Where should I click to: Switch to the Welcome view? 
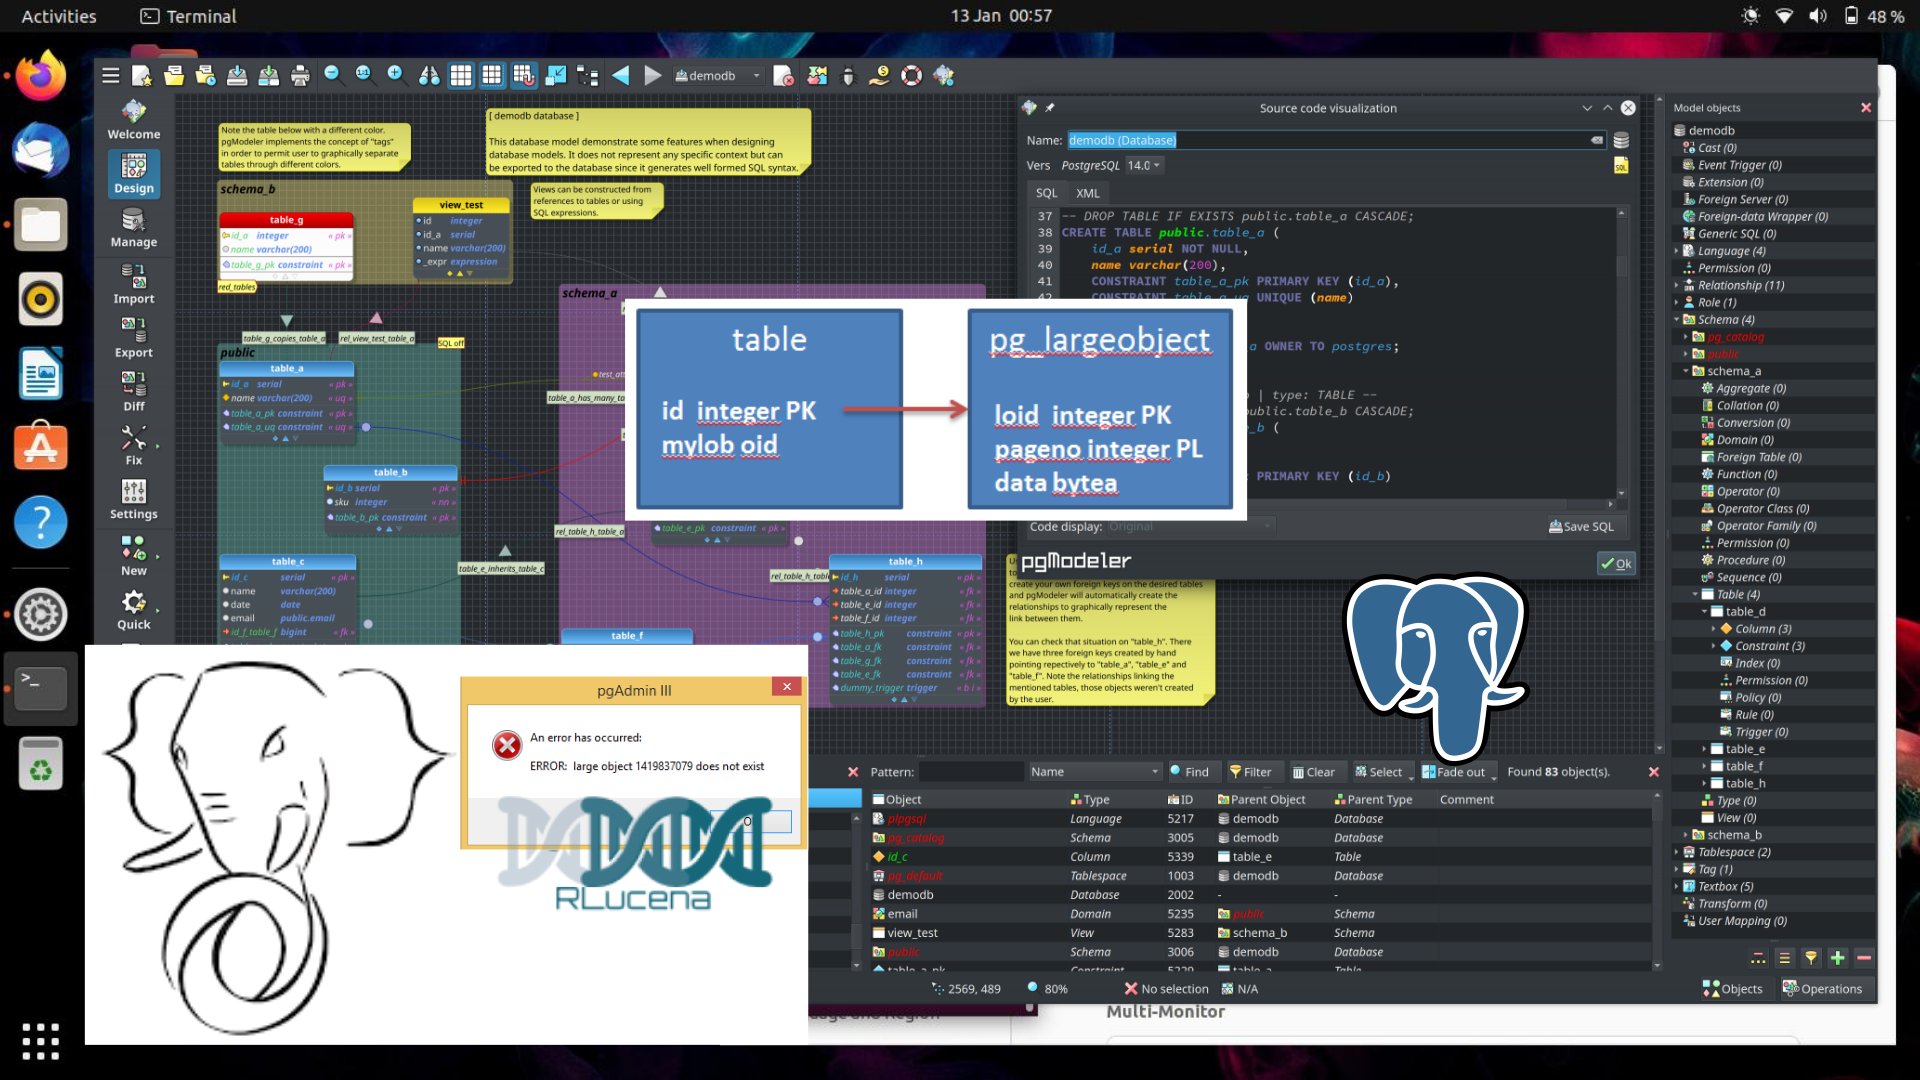point(134,120)
